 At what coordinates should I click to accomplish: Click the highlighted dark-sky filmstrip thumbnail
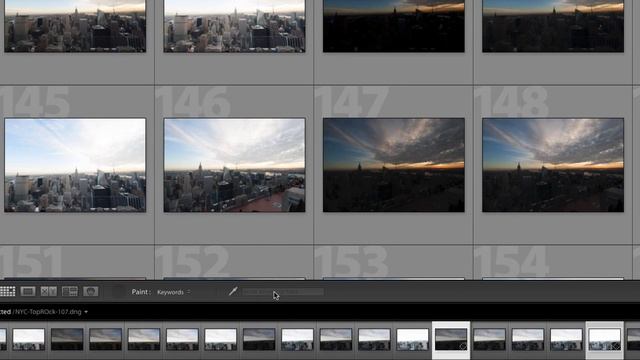pyautogui.click(x=451, y=339)
